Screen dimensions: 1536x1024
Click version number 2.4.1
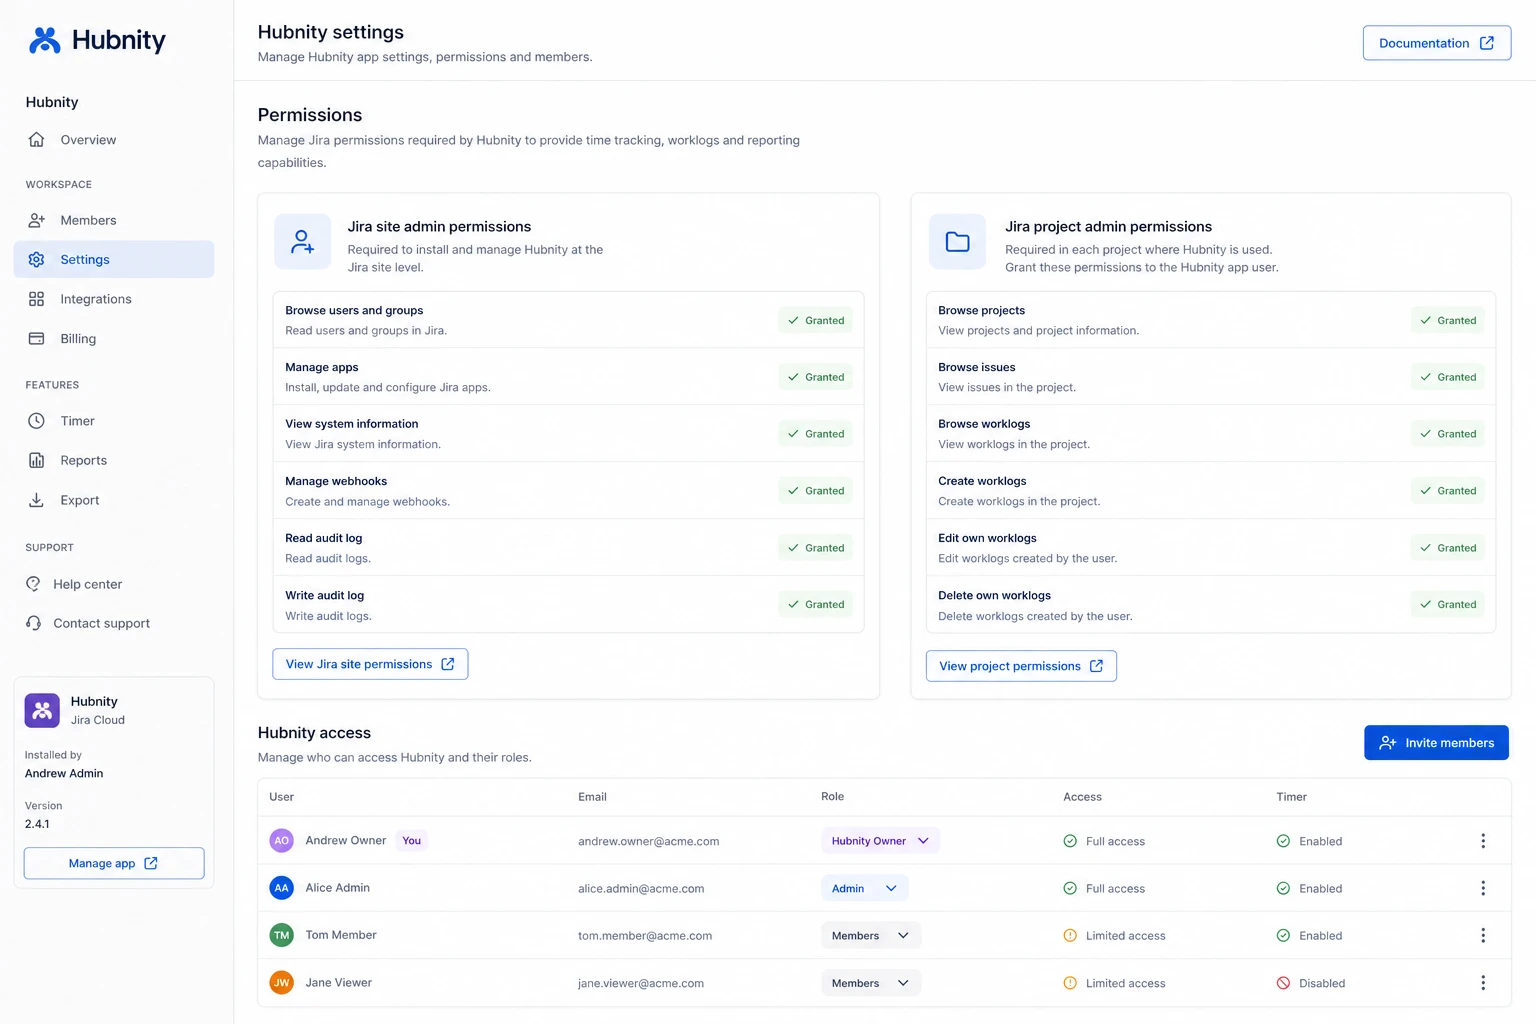click(x=37, y=824)
